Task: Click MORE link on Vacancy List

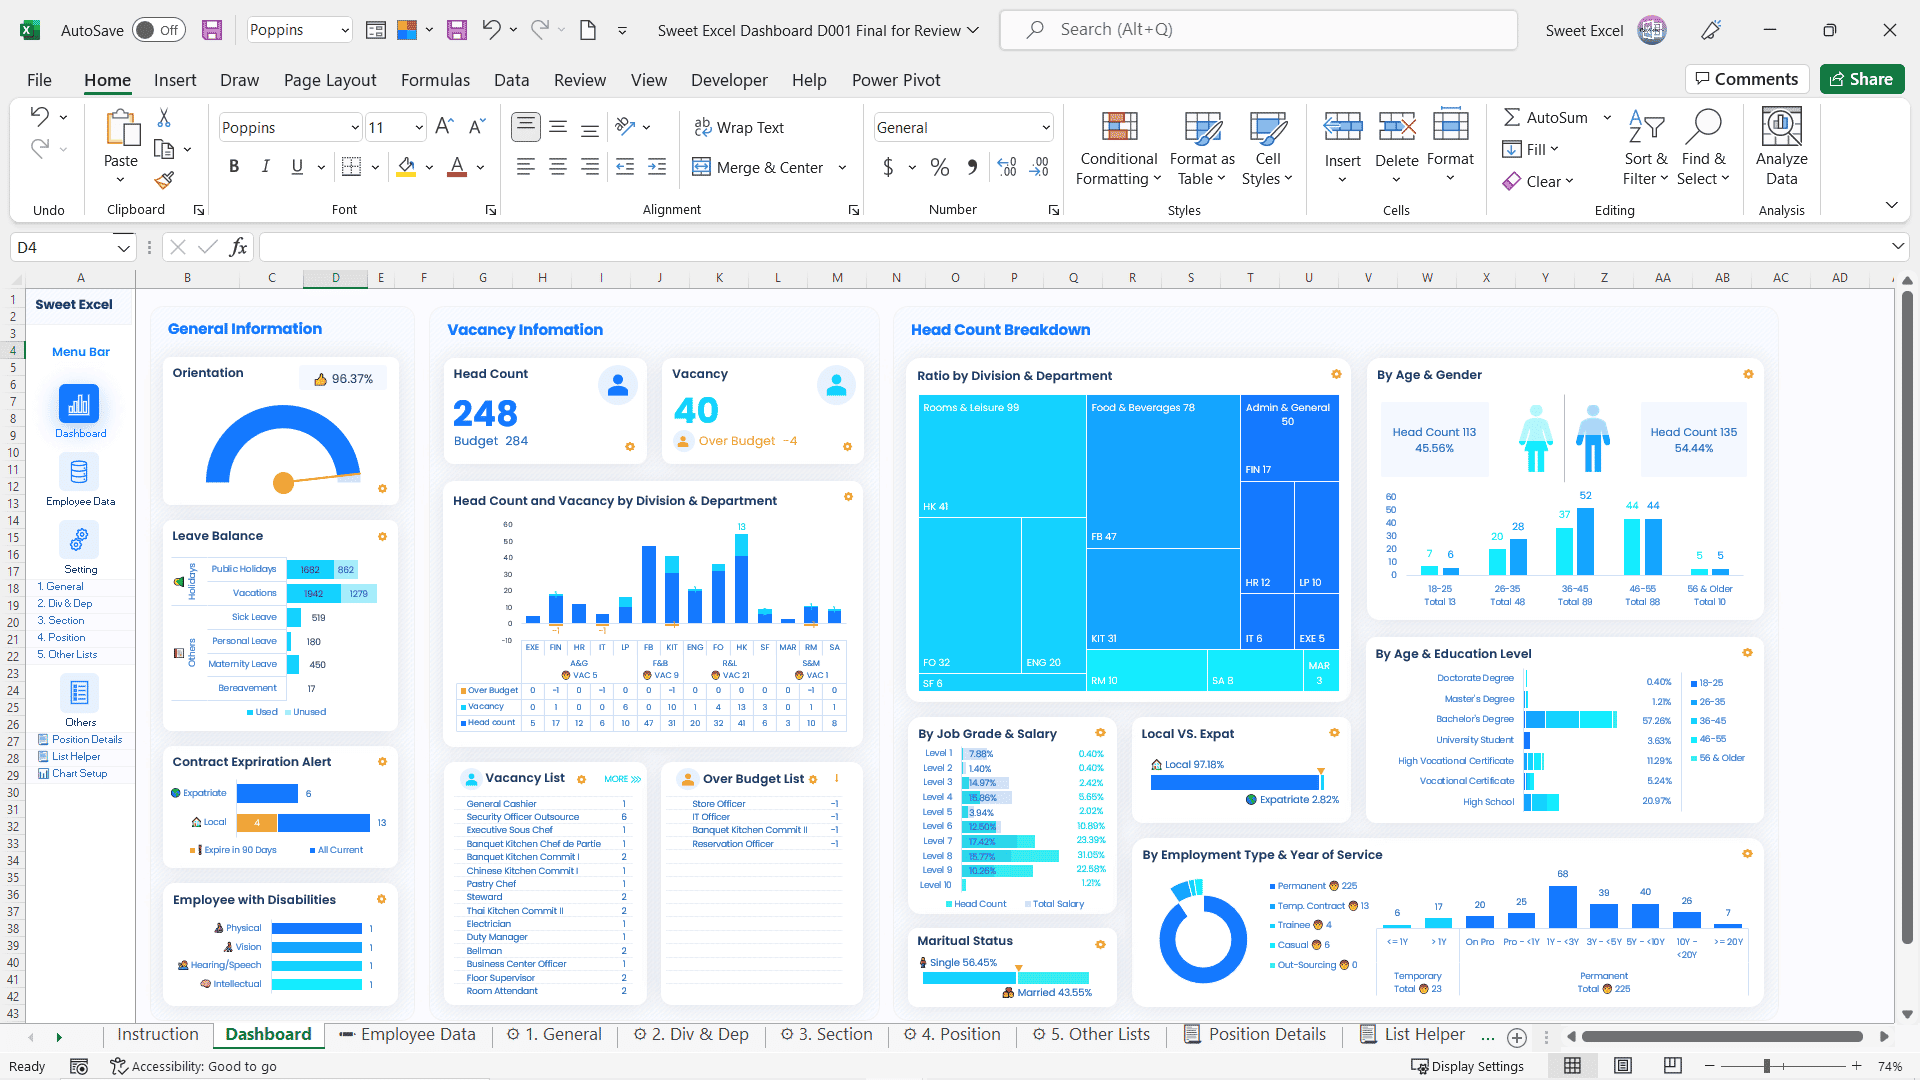Action: (x=622, y=779)
